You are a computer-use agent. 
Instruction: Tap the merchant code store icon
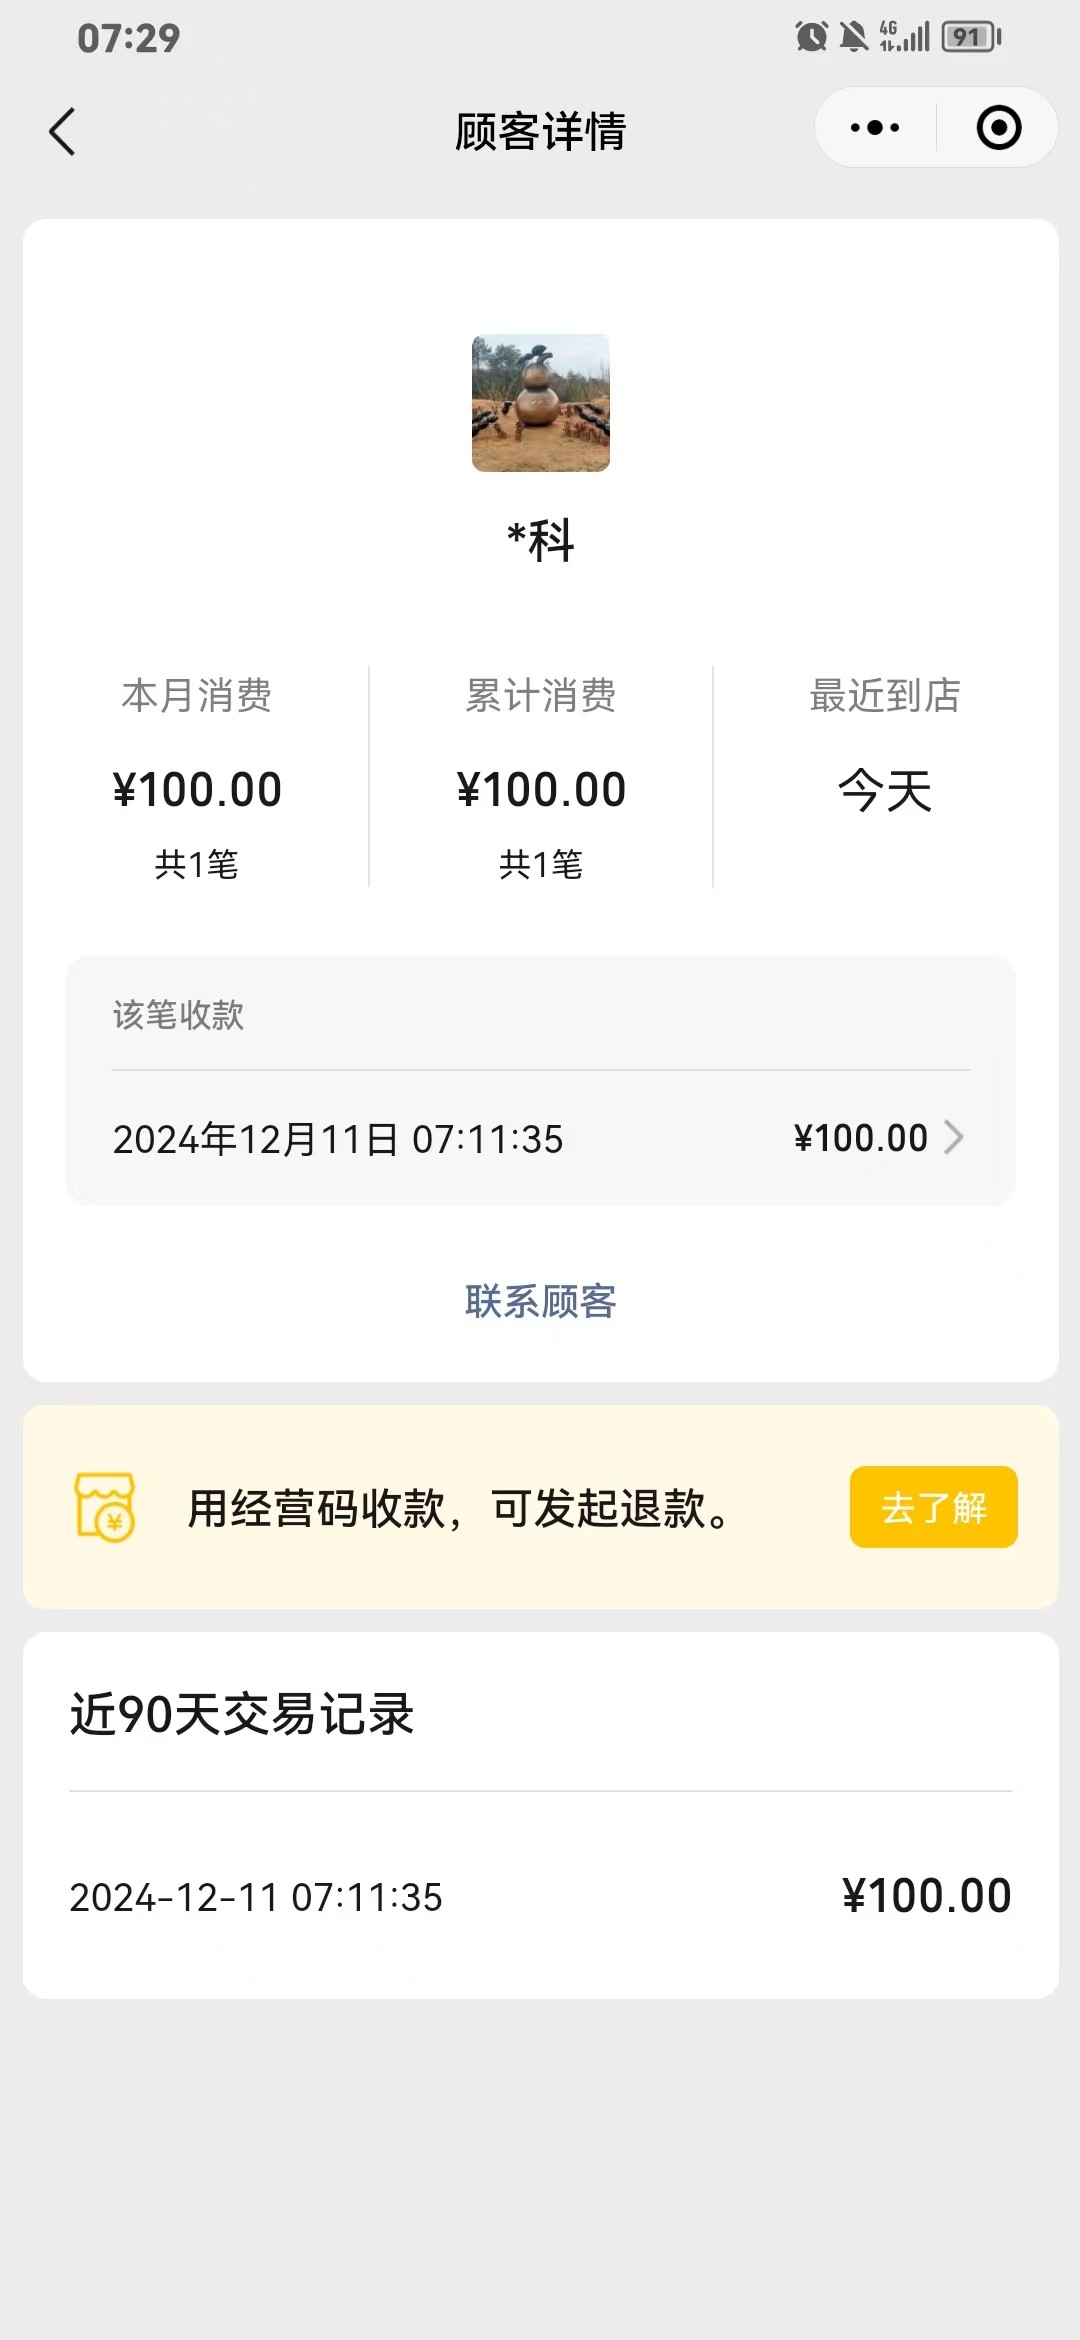pos(105,1507)
